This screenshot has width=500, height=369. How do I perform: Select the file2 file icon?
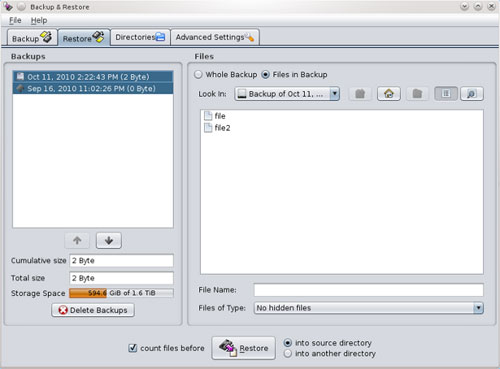(208, 128)
